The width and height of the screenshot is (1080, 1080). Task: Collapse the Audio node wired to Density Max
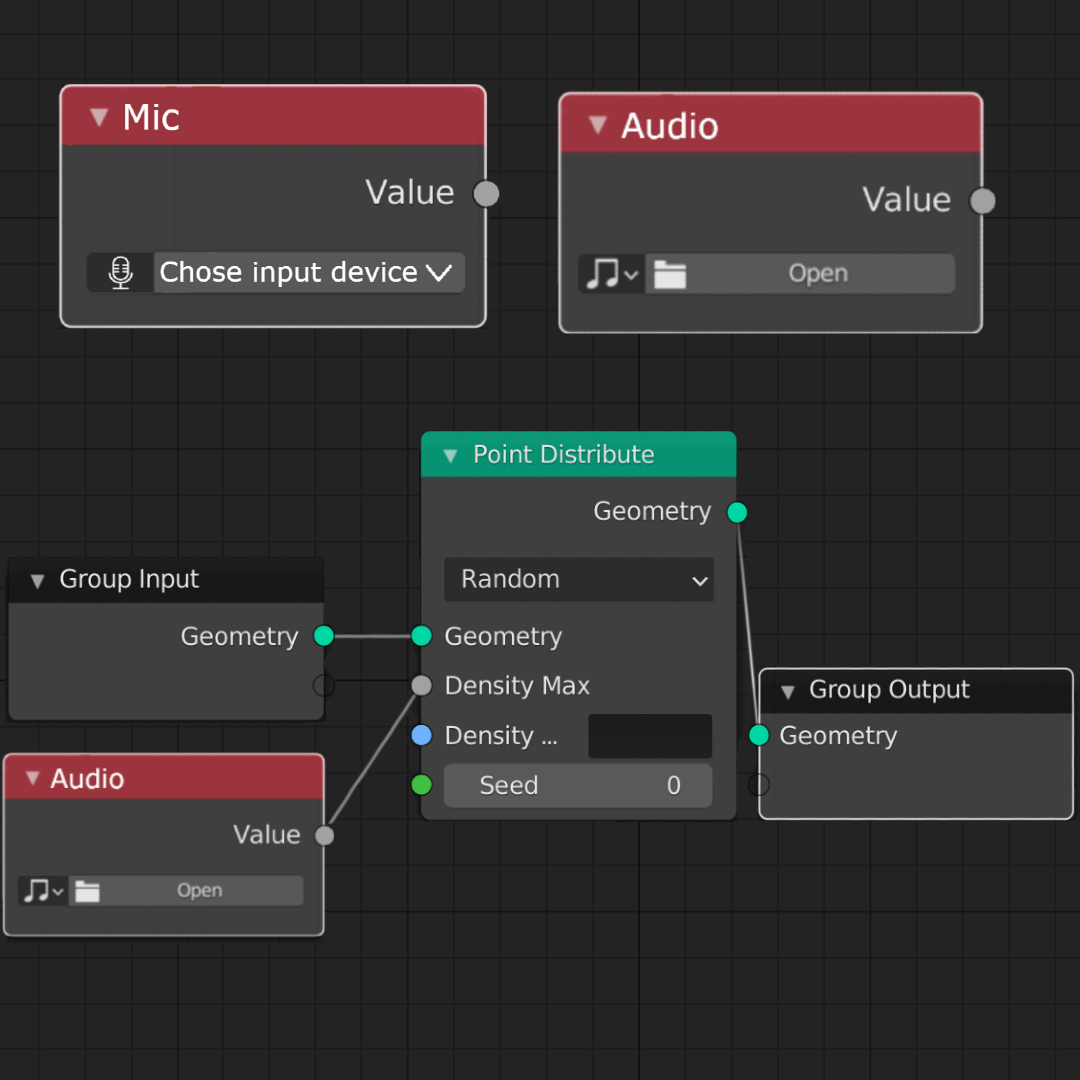[x=32, y=778]
